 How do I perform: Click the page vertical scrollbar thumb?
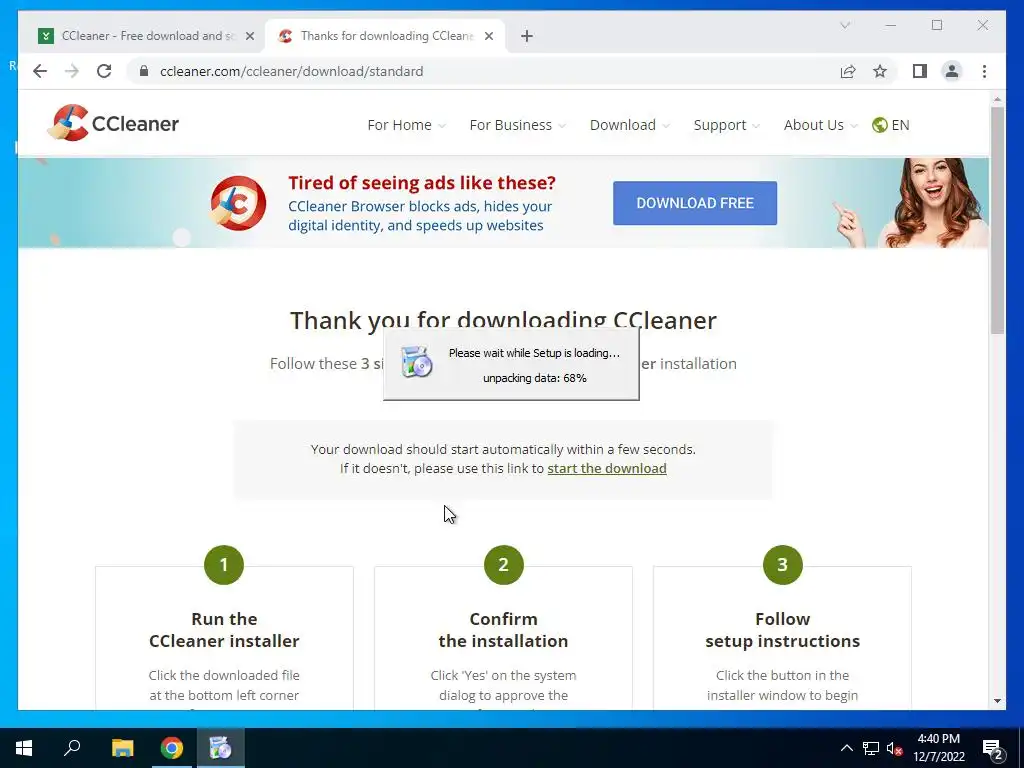pyautogui.click(x=997, y=219)
